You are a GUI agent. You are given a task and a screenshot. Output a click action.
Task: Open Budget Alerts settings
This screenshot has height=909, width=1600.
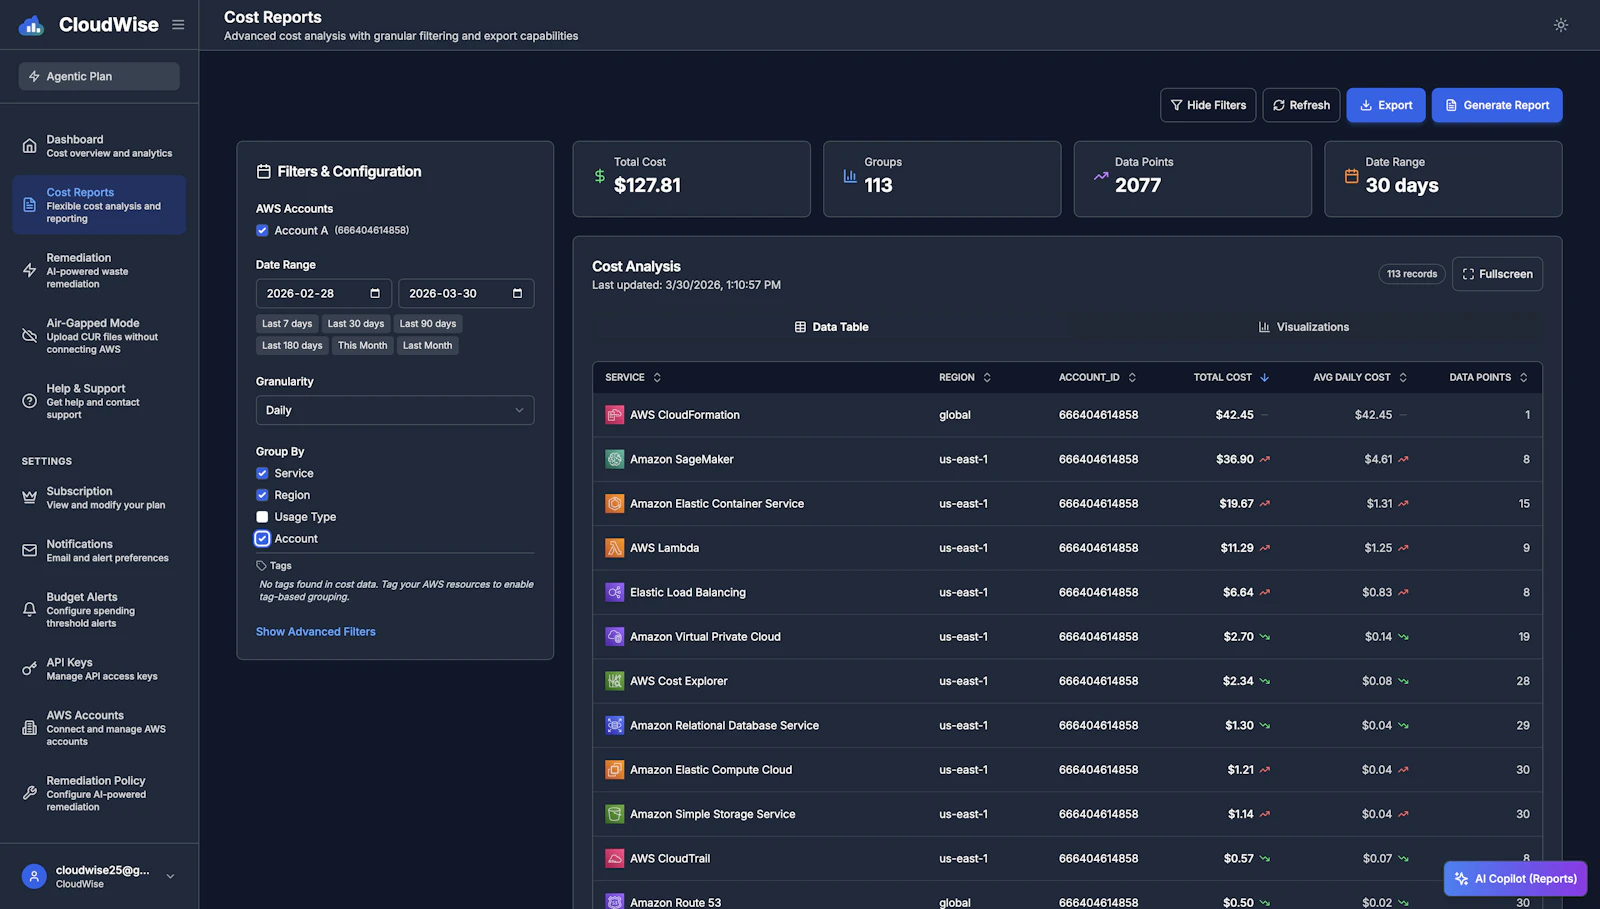click(x=99, y=610)
